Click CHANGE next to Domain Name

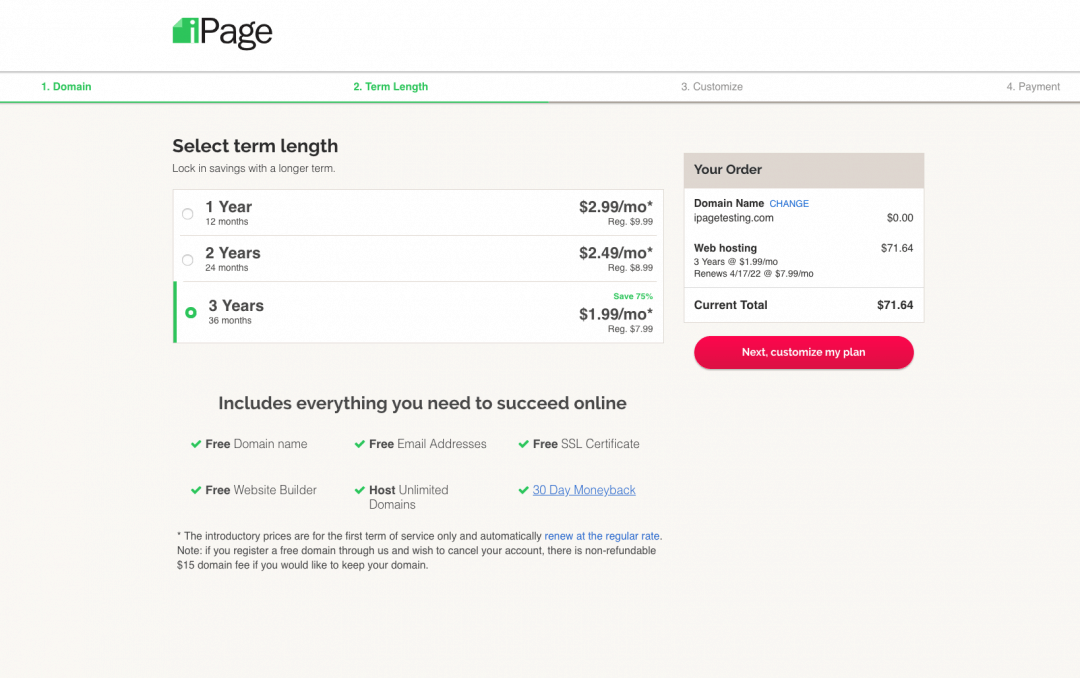click(x=789, y=203)
